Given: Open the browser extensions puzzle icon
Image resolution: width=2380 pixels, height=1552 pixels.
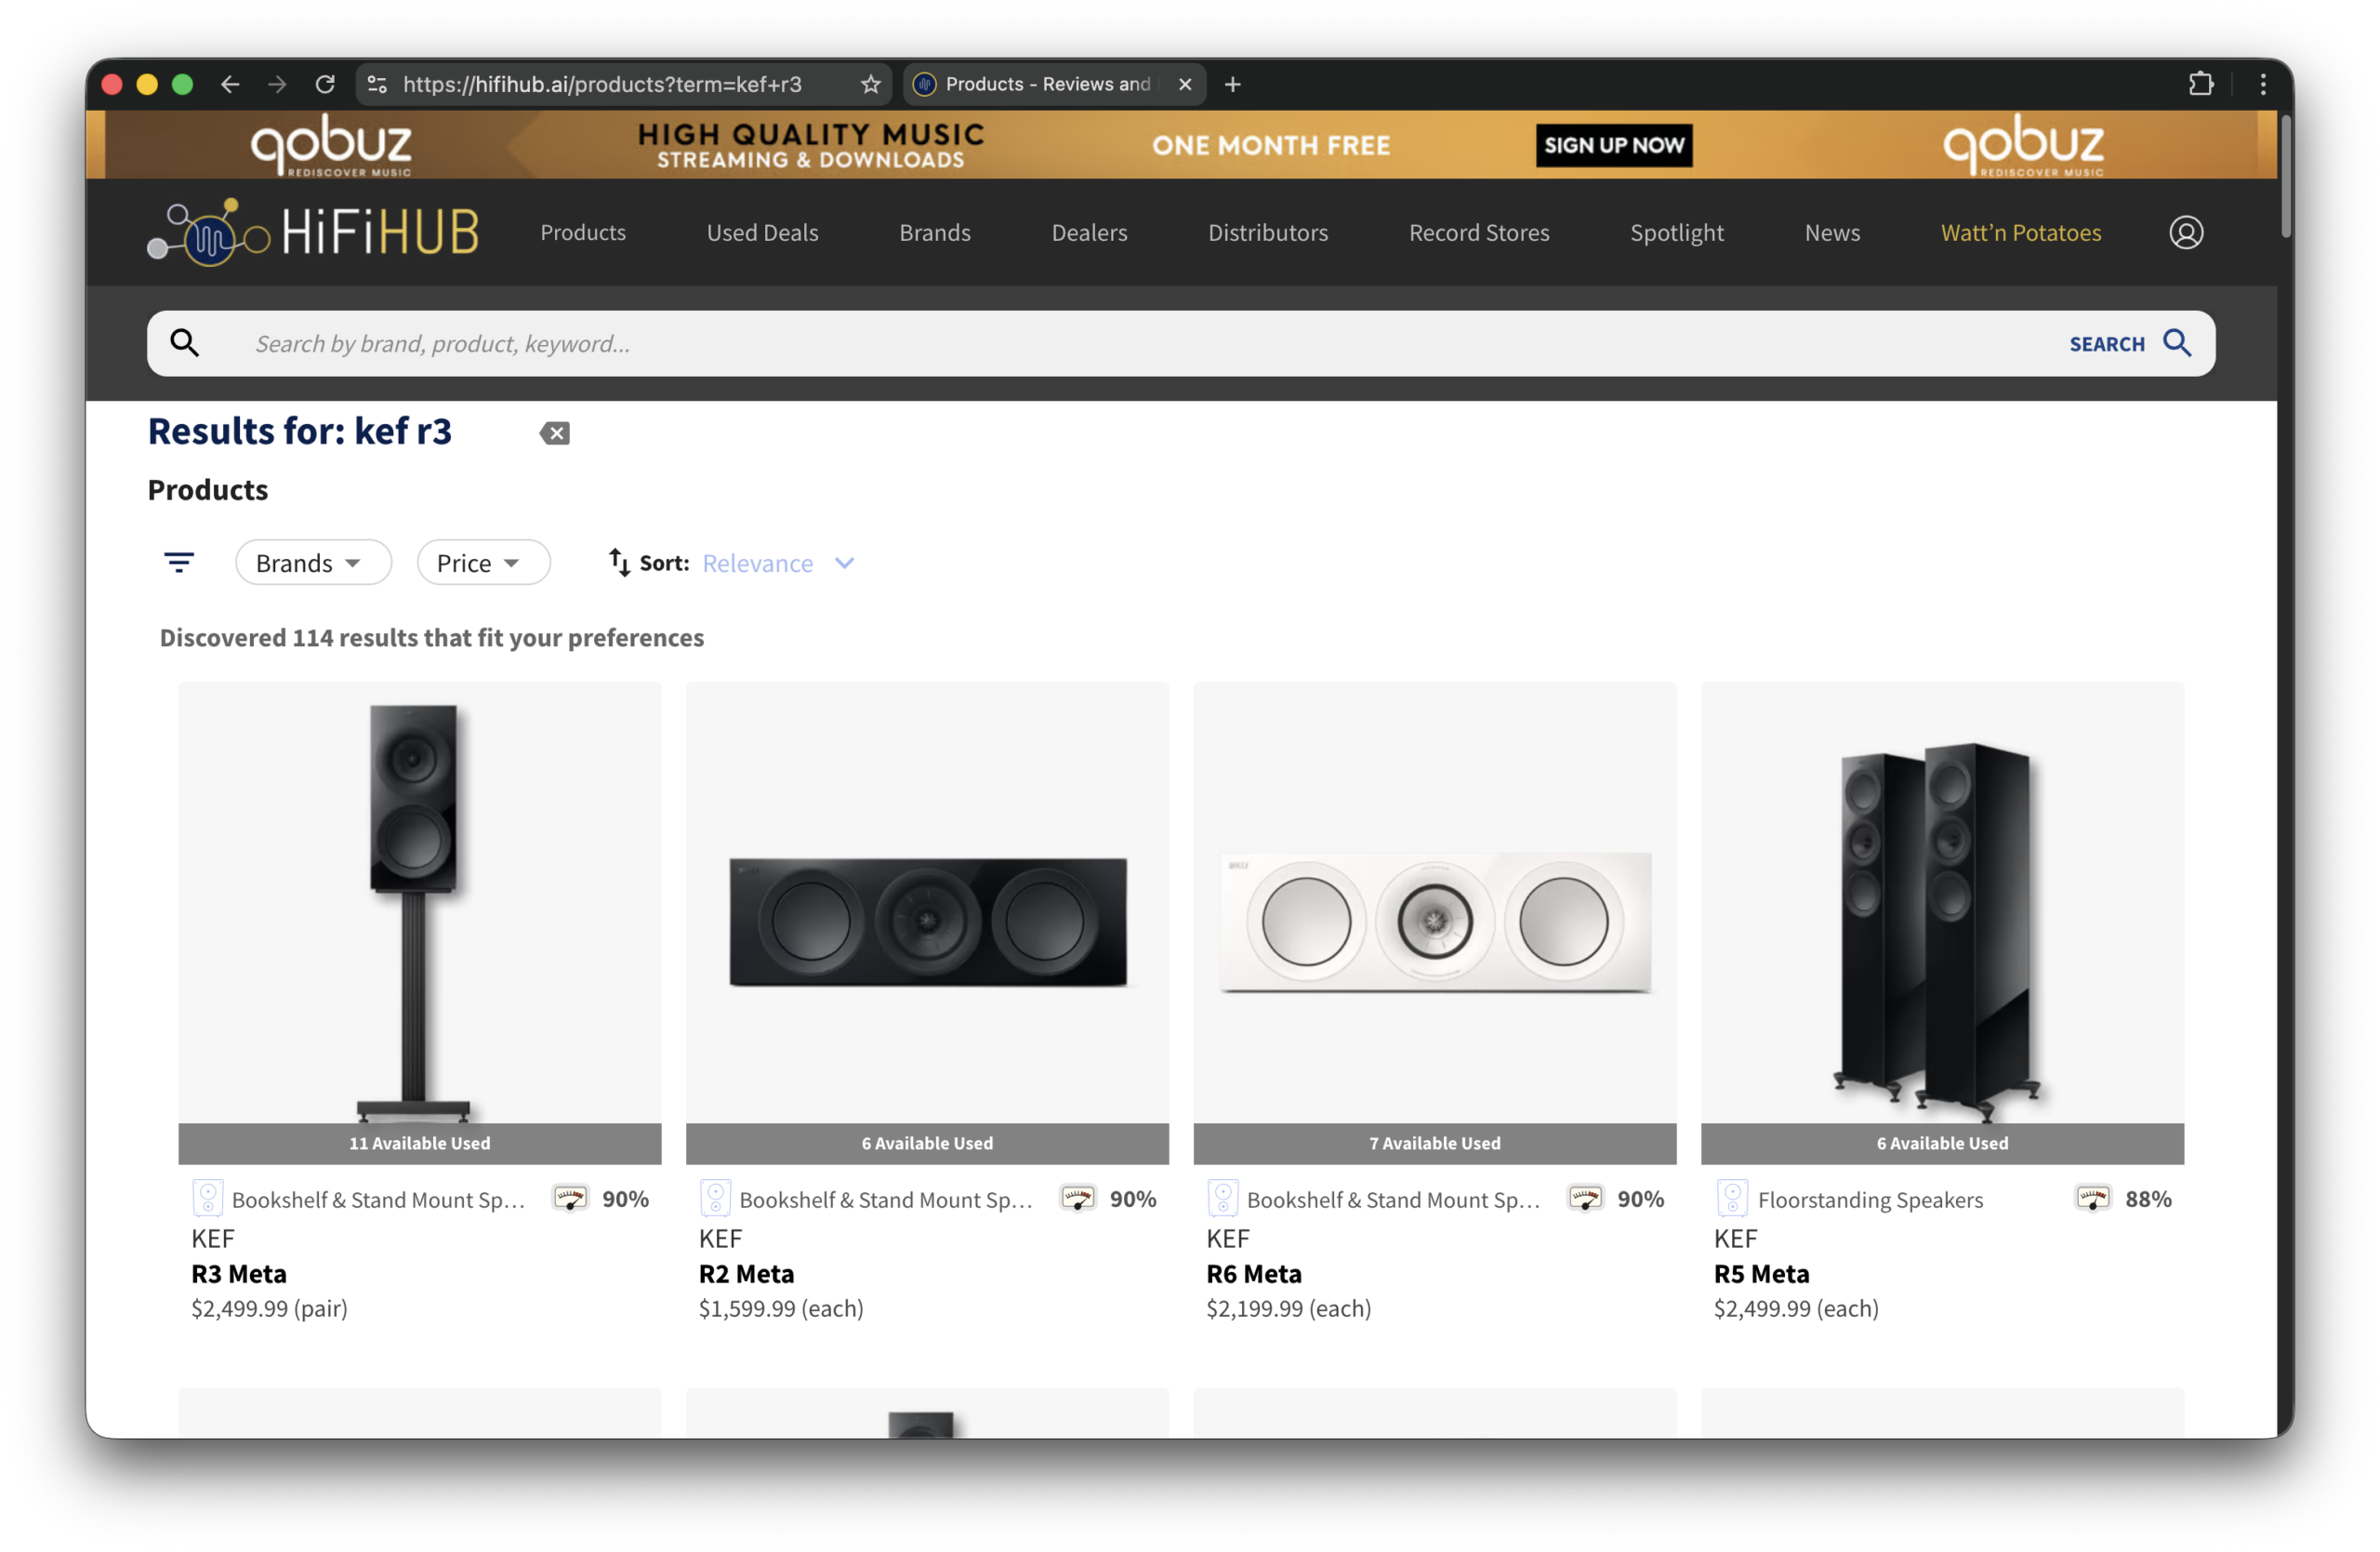Looking at the screenshot, I should tap(2200, 84).
